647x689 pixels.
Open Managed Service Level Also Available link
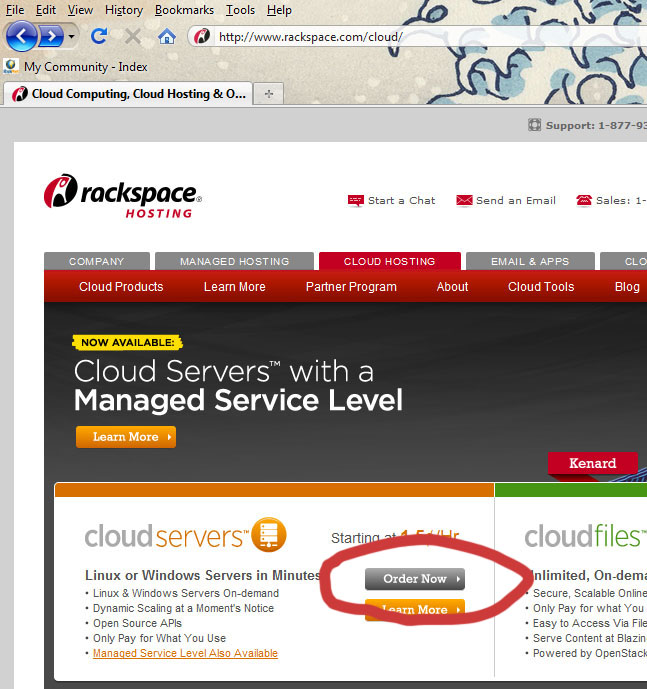pyautogui.click(x=185, y=653)
